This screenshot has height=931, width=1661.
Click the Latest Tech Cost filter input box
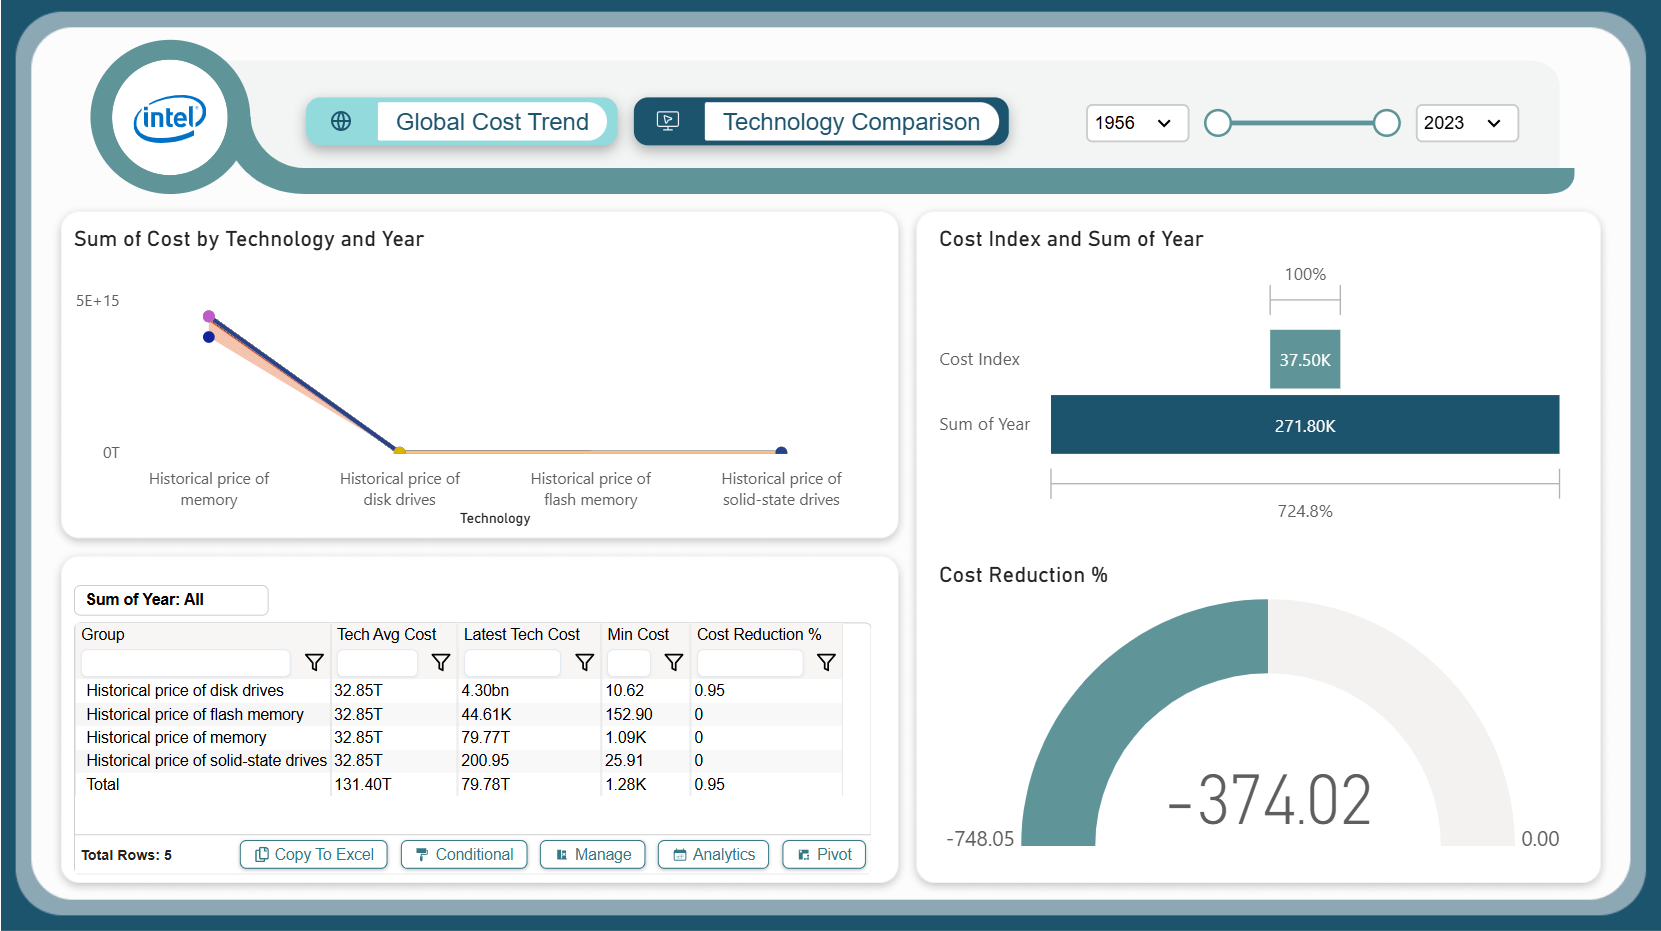pyautogui.click(x=512, y=662)
